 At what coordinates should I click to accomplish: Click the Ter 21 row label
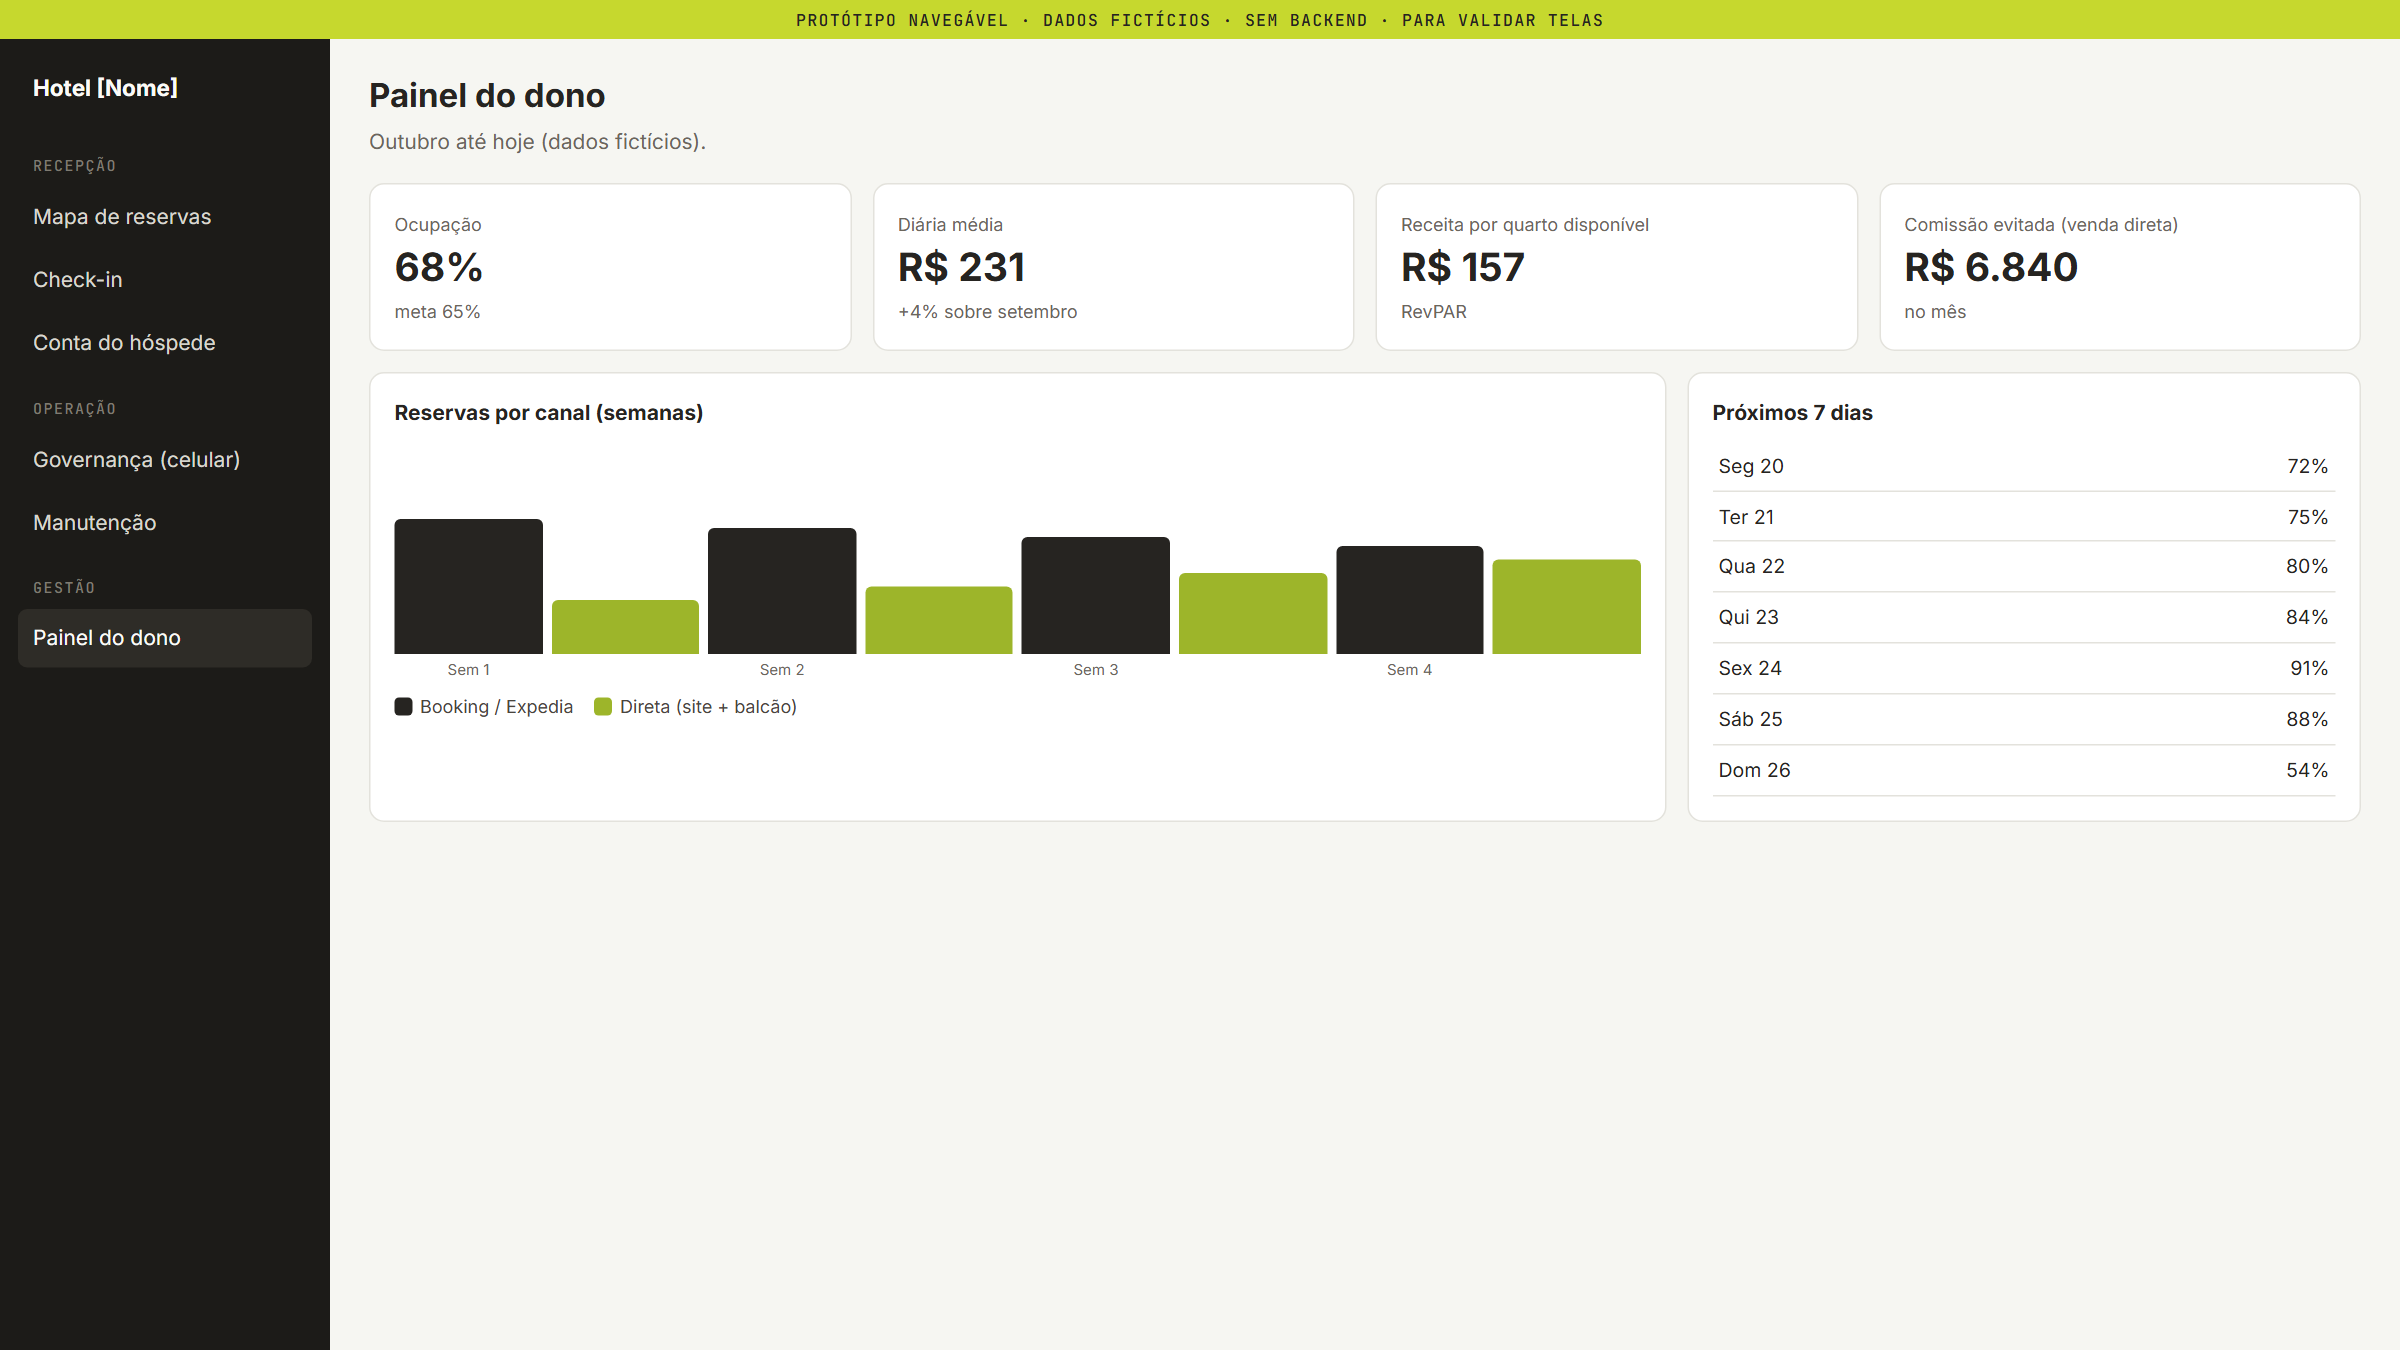coord(1746,517)
